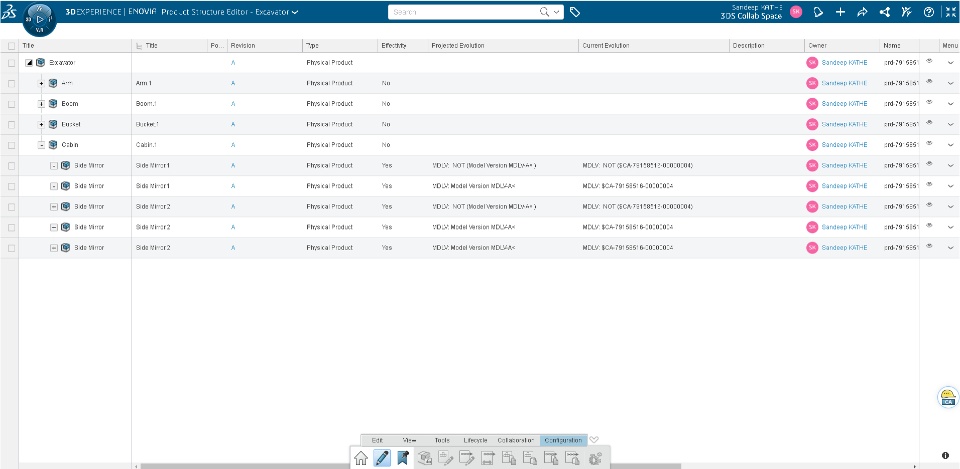Open the Excavator title dropdown in header
Image resolution: width=960 pixels, height=469 pixels.
[295, 12]
